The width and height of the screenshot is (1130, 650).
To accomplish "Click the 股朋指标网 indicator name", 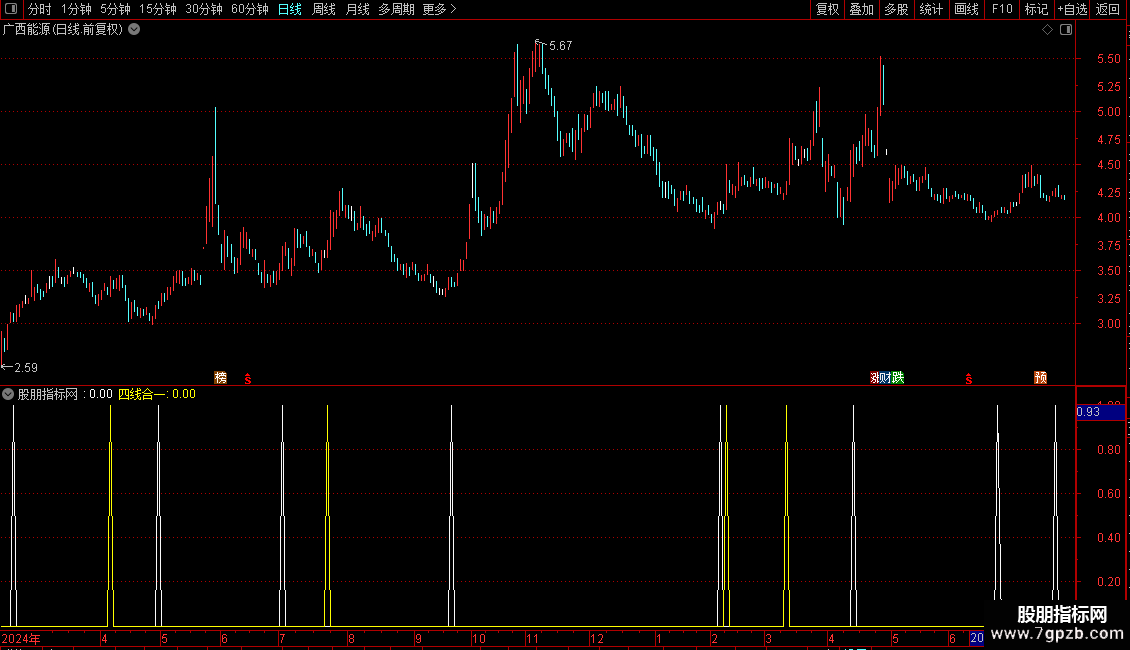I will pos(48,394).
